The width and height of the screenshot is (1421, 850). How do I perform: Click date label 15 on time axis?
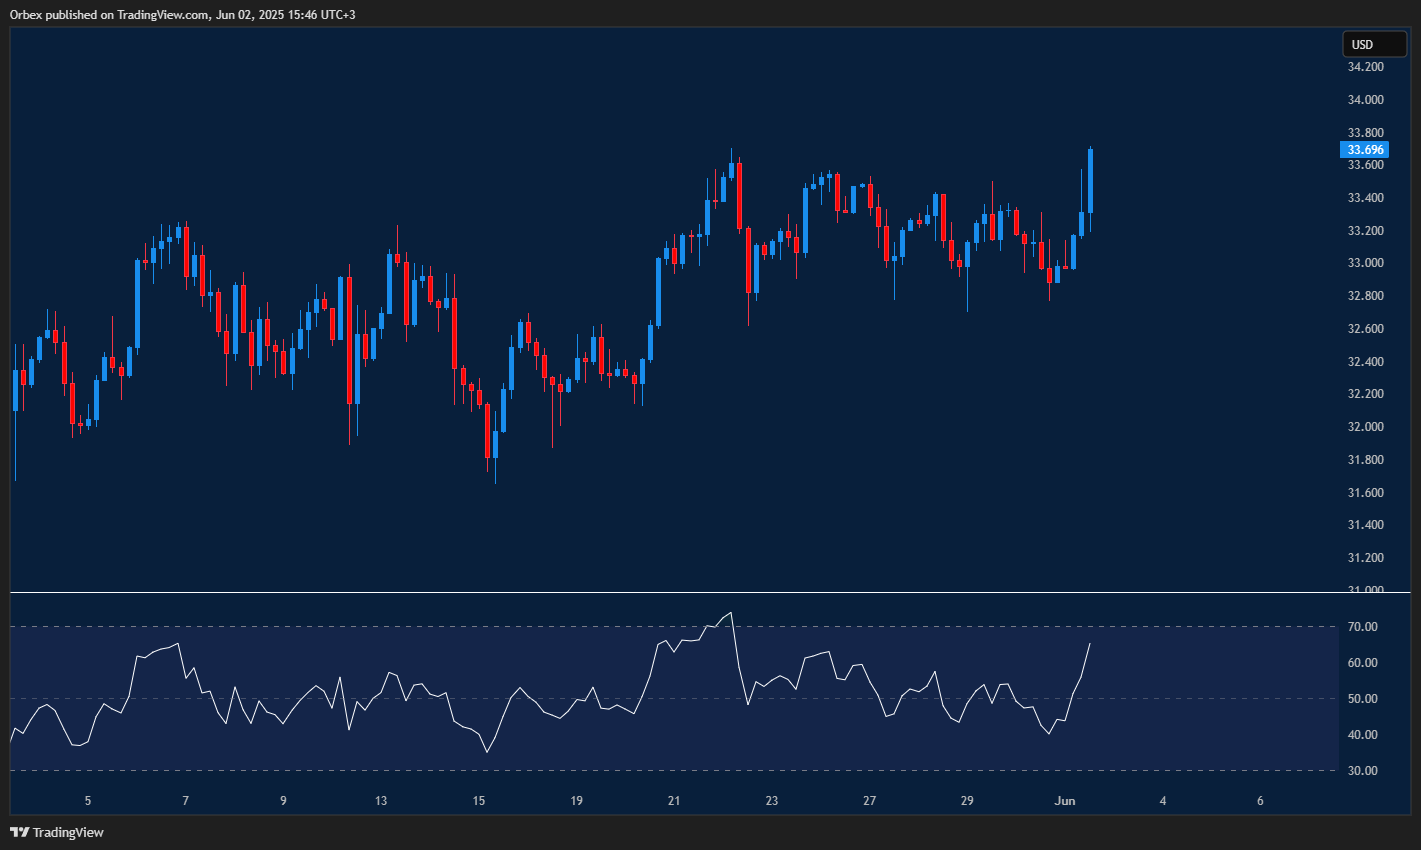pyautogui.click(x=479, y=801)
